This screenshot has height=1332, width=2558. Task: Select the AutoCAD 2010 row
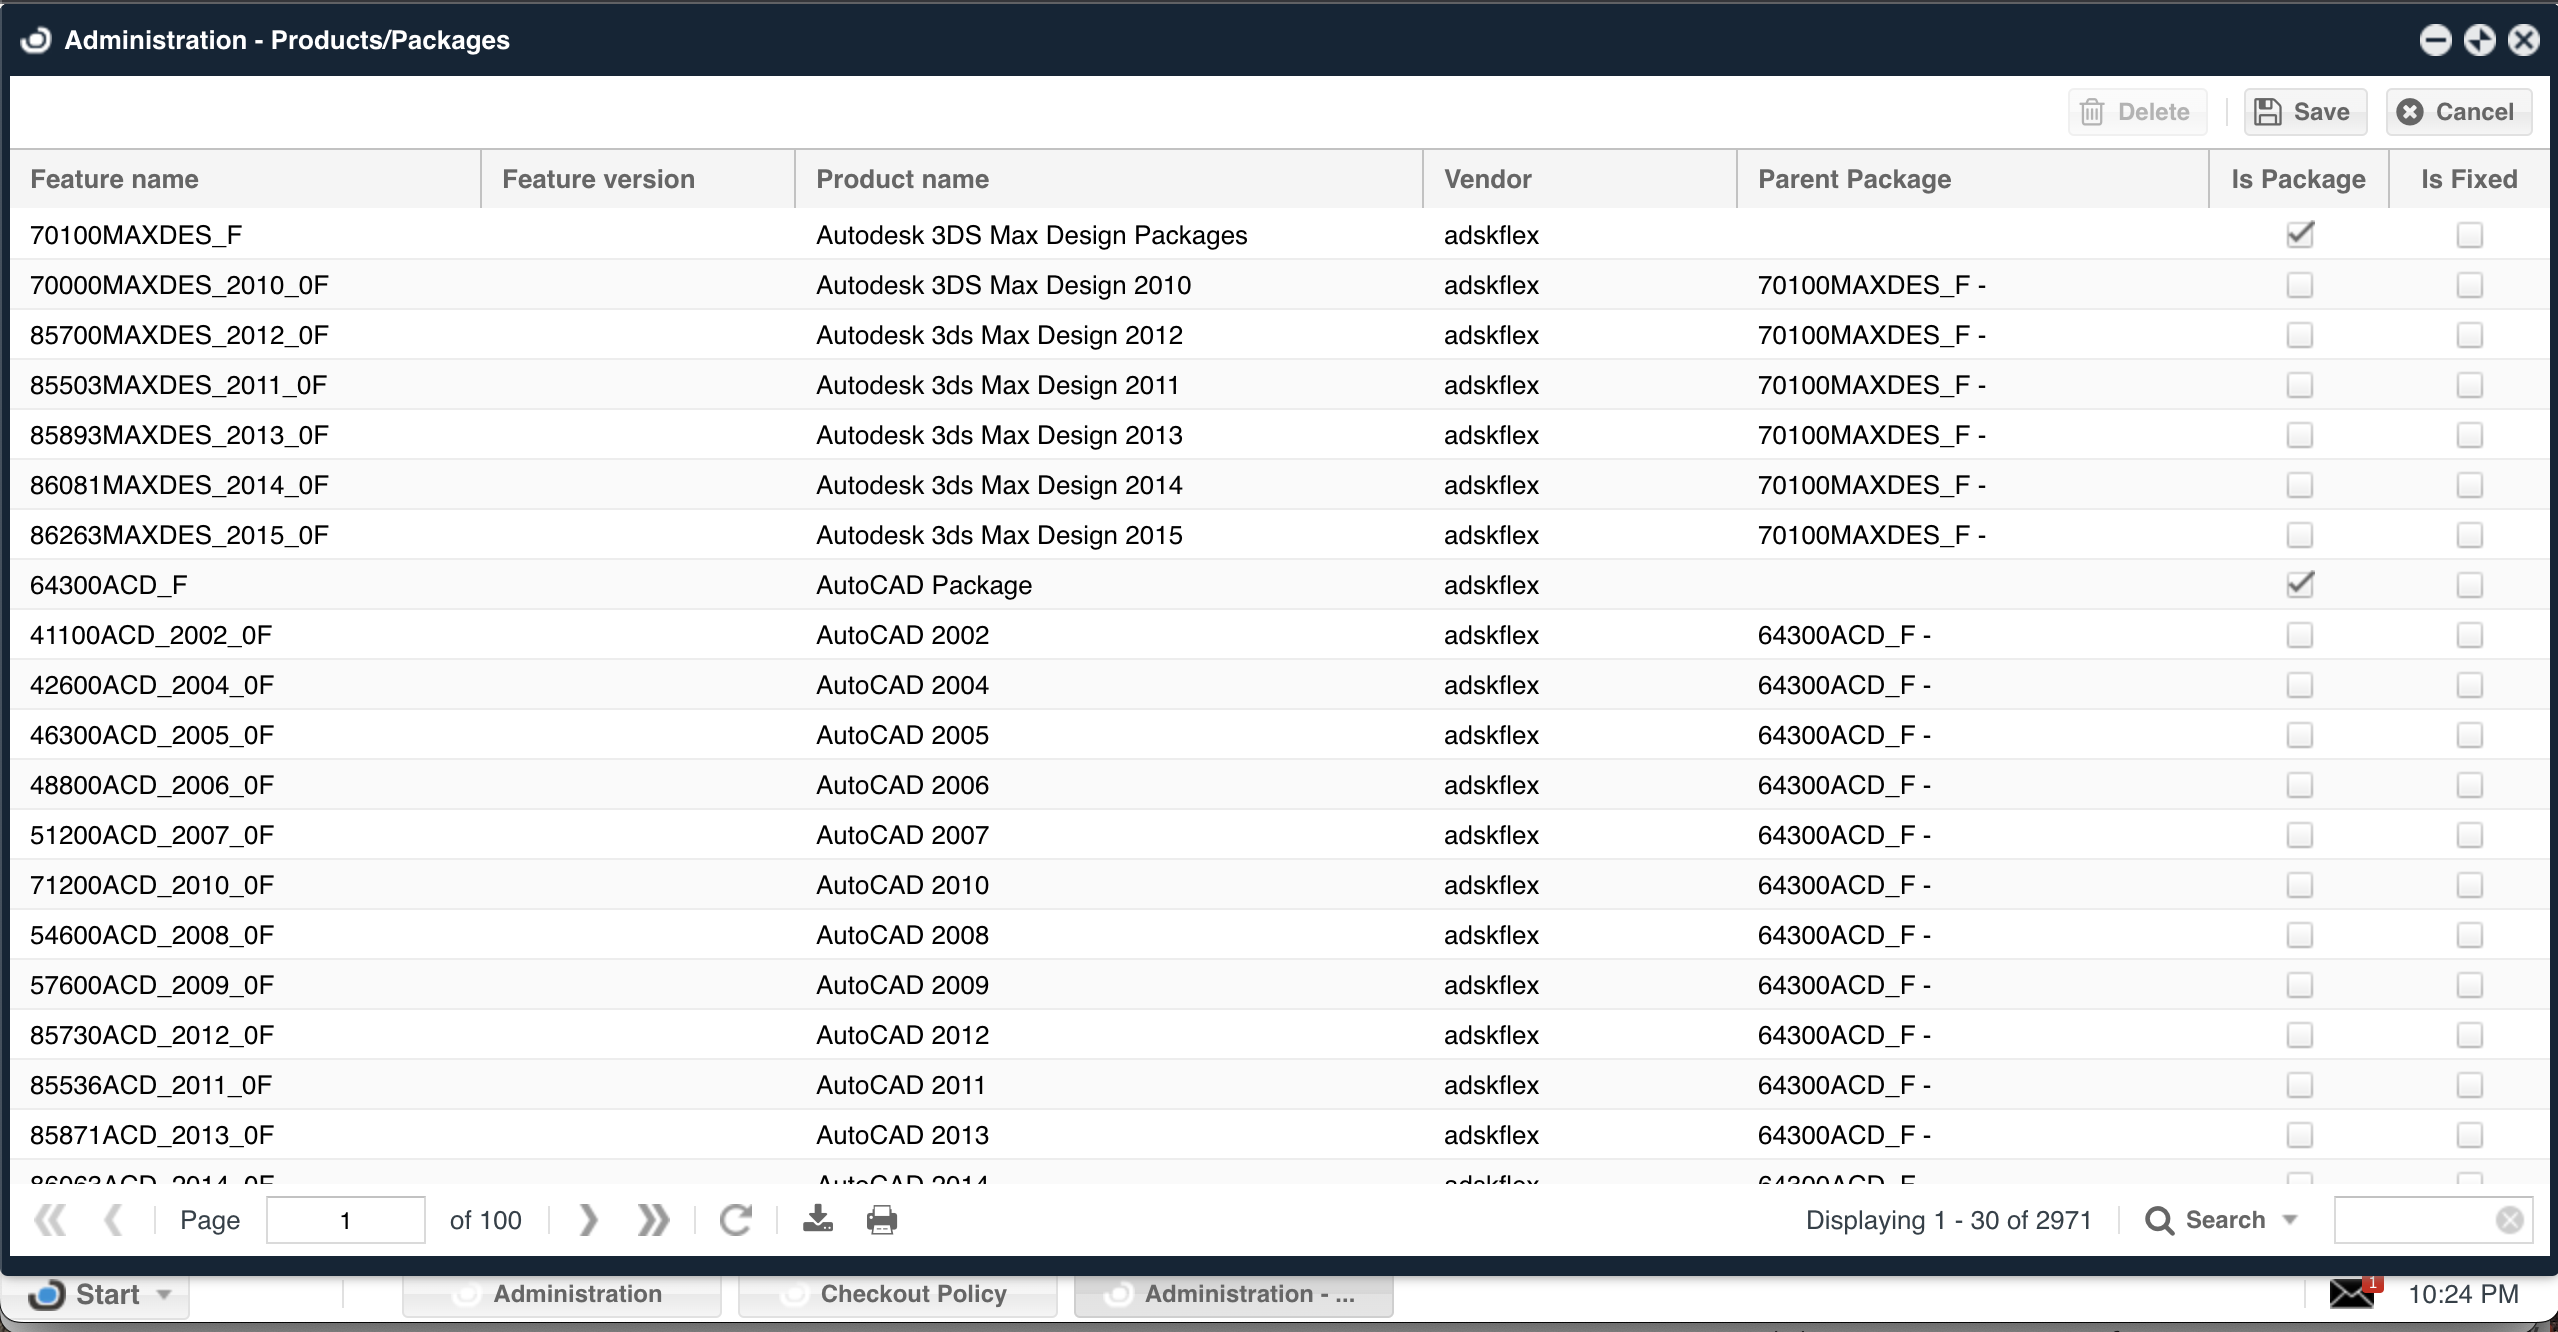coord(902,885)
